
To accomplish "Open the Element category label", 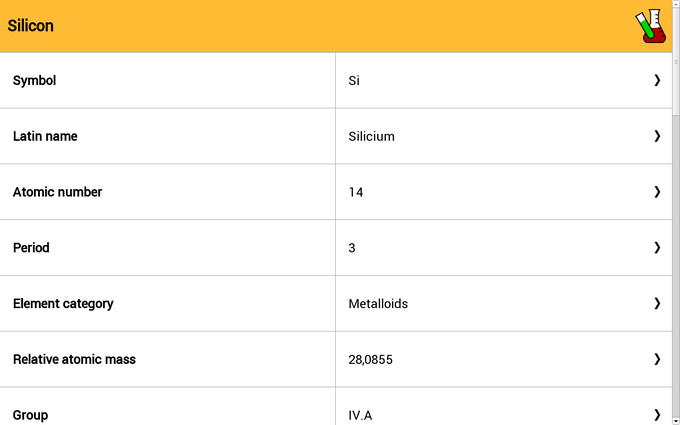I will click(63, 304).
